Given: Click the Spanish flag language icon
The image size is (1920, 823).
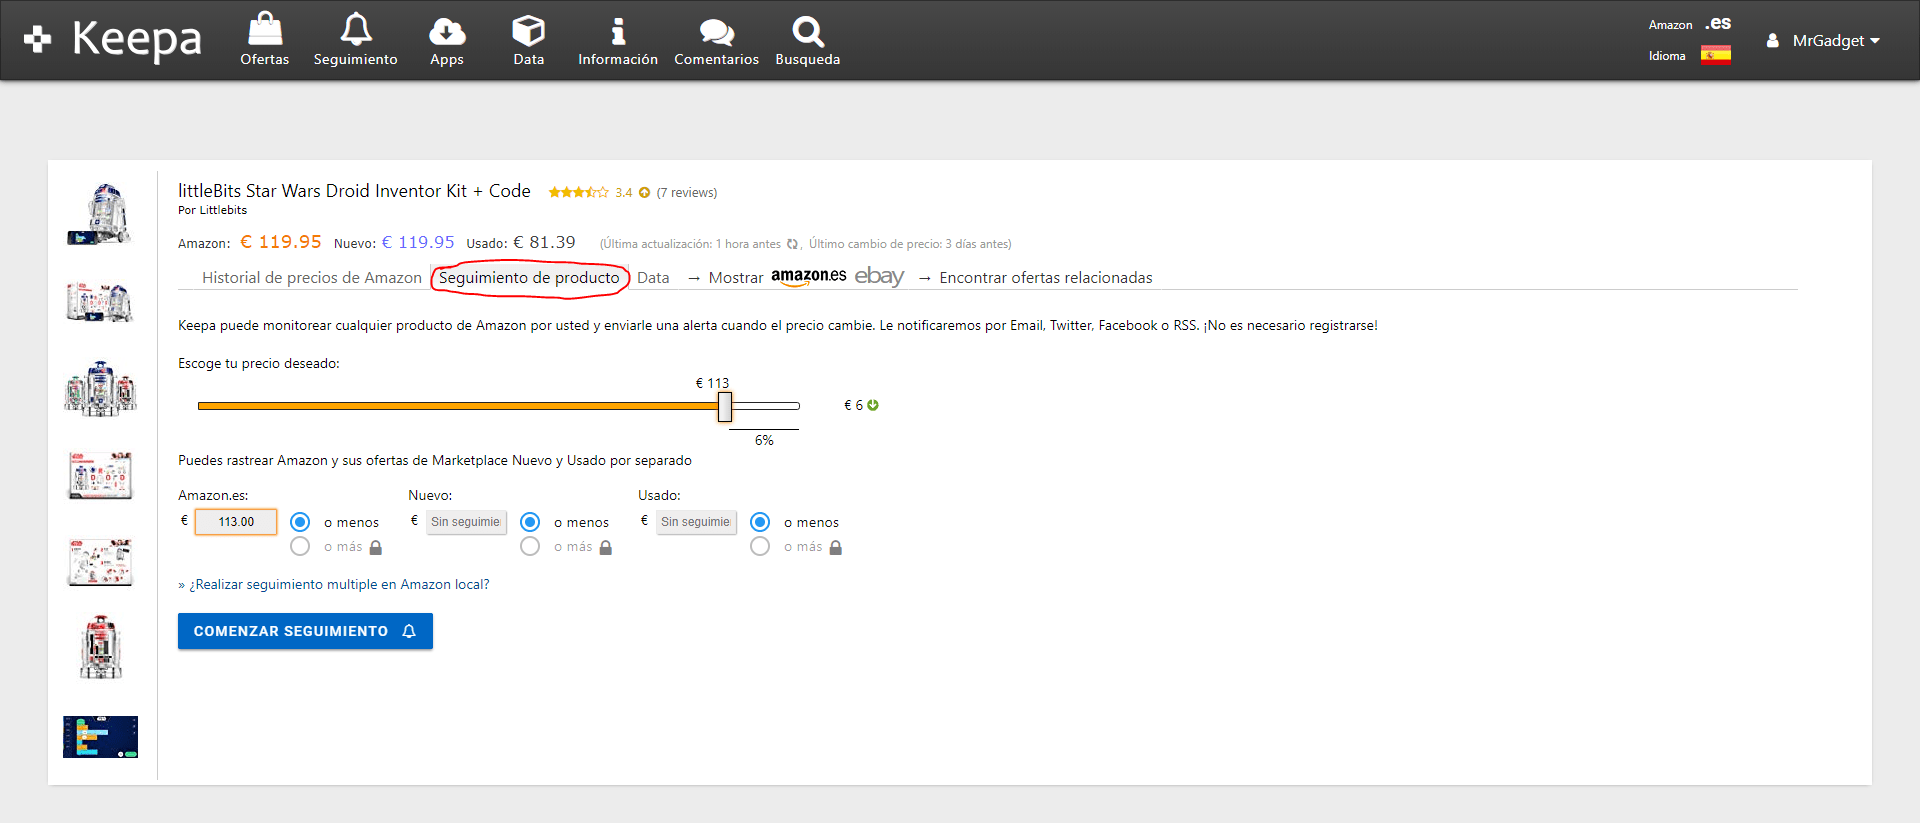Looking at the screenshot, I should pos(1716,56).
